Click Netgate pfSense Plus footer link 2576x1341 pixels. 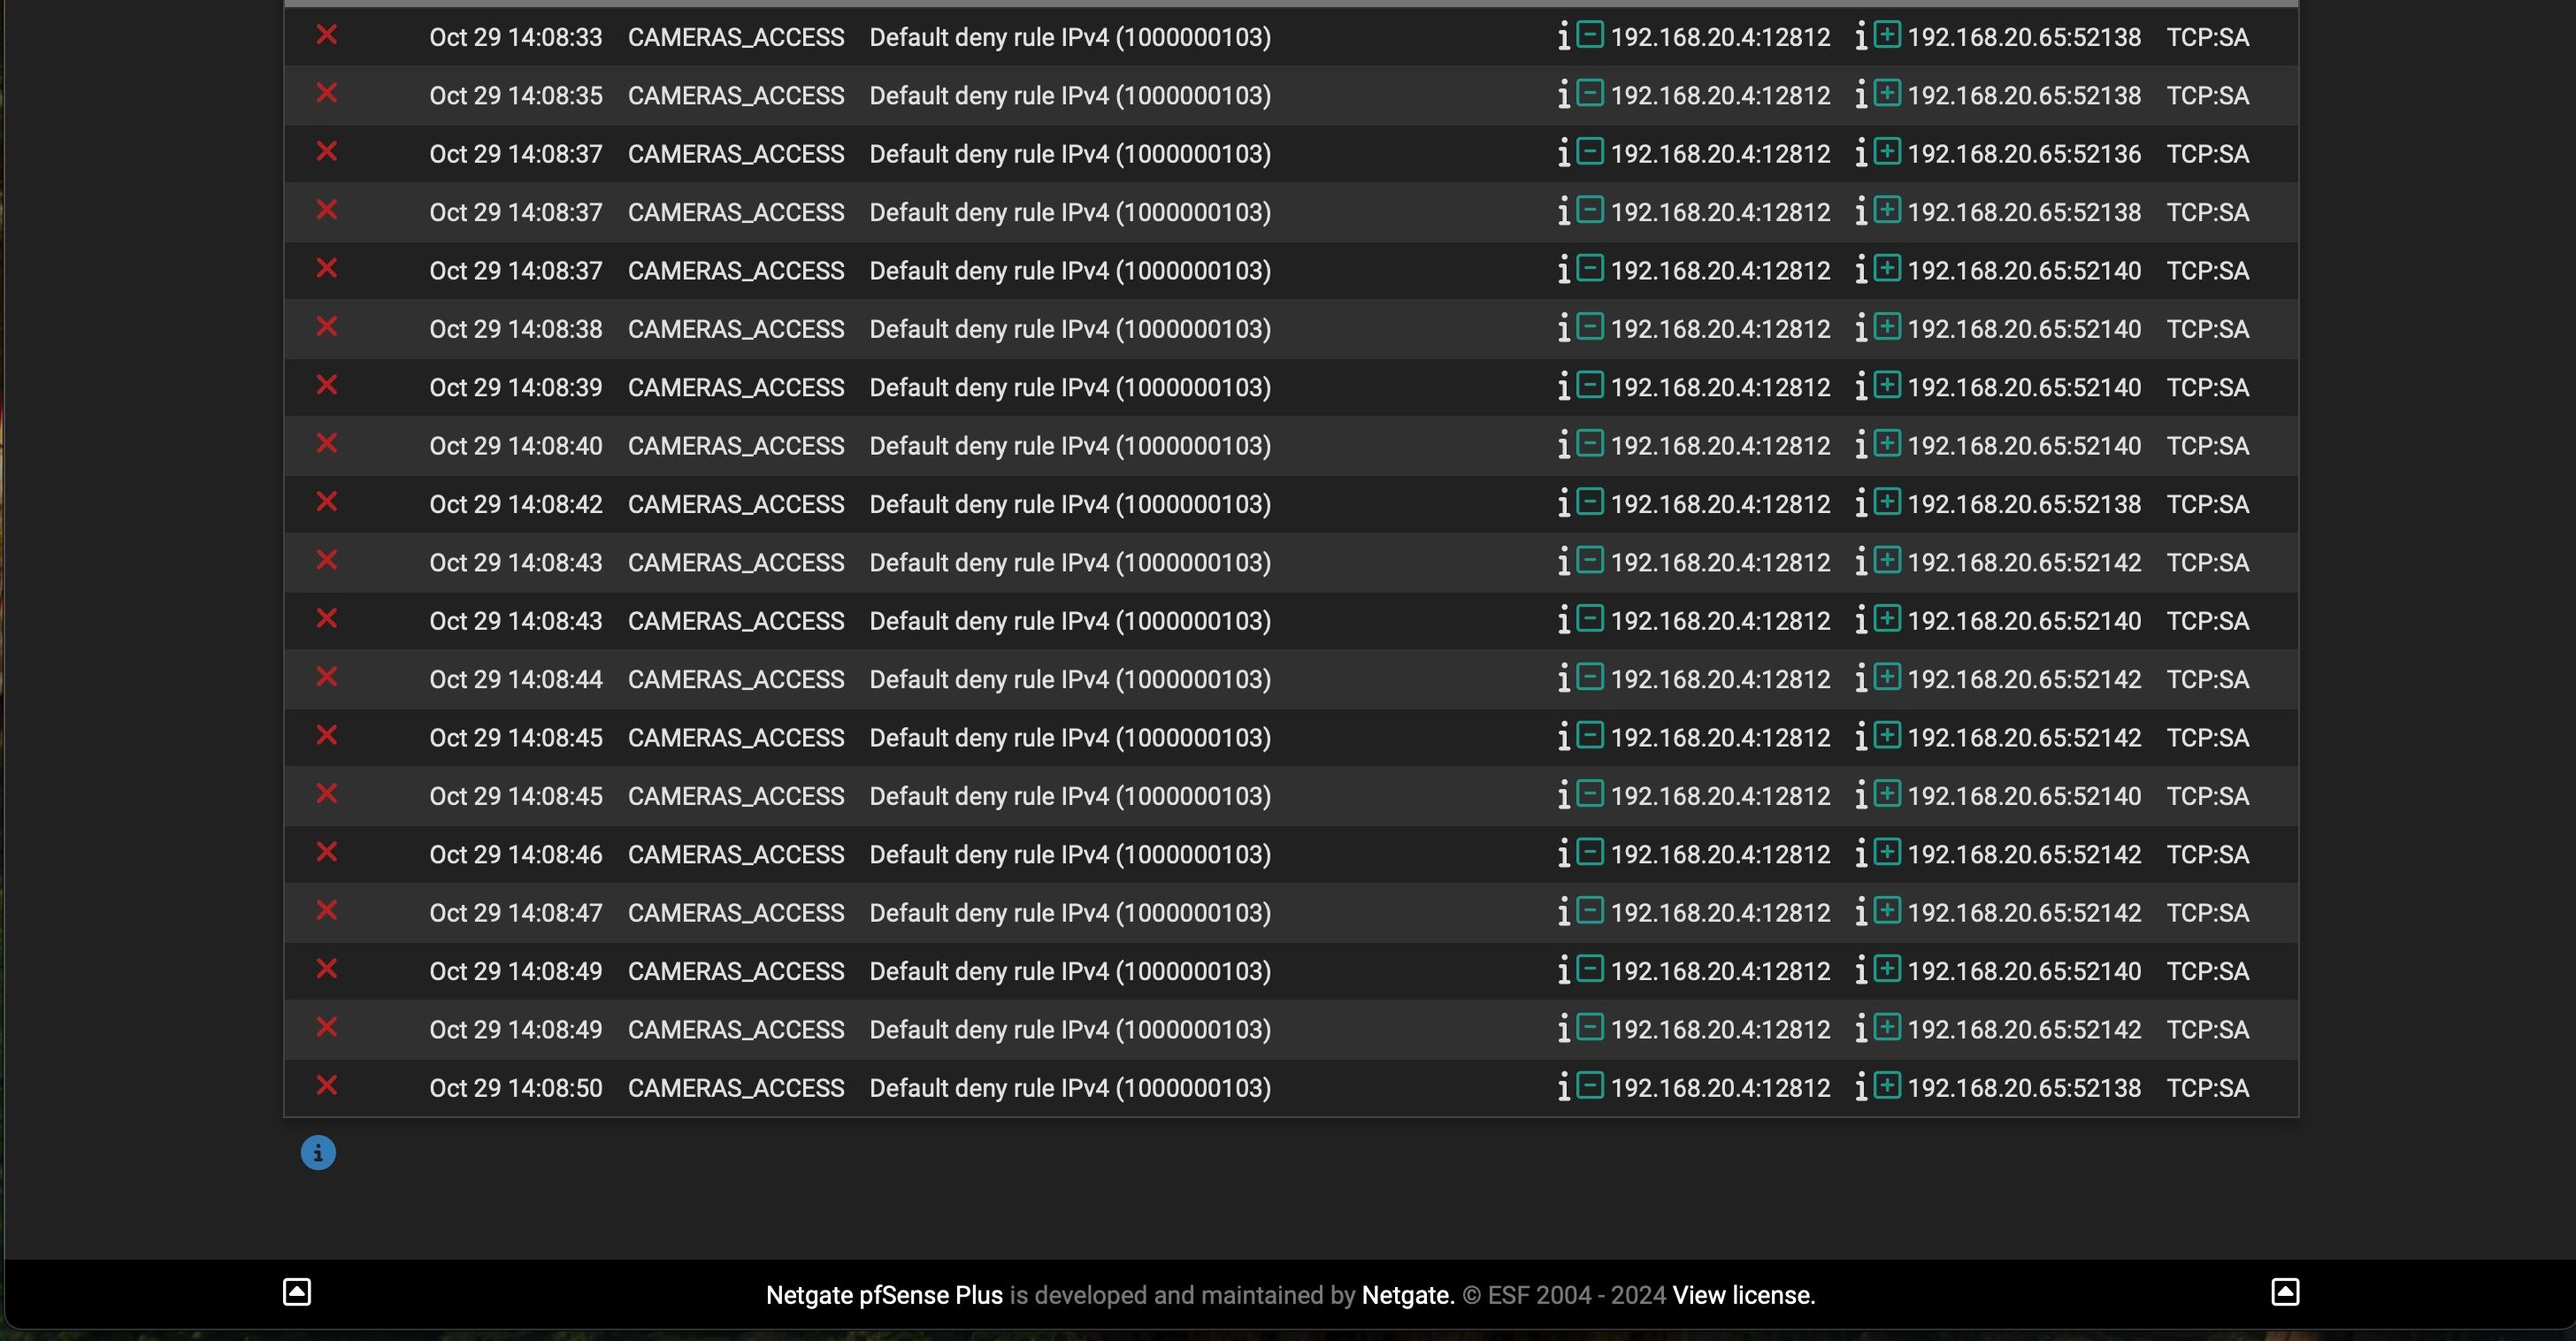pyautogui.click(x=884, y=1296)
